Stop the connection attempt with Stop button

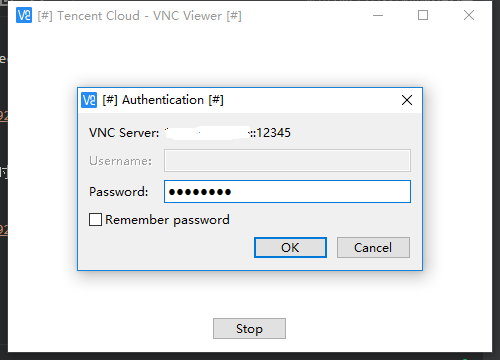(x=249, y=329)
